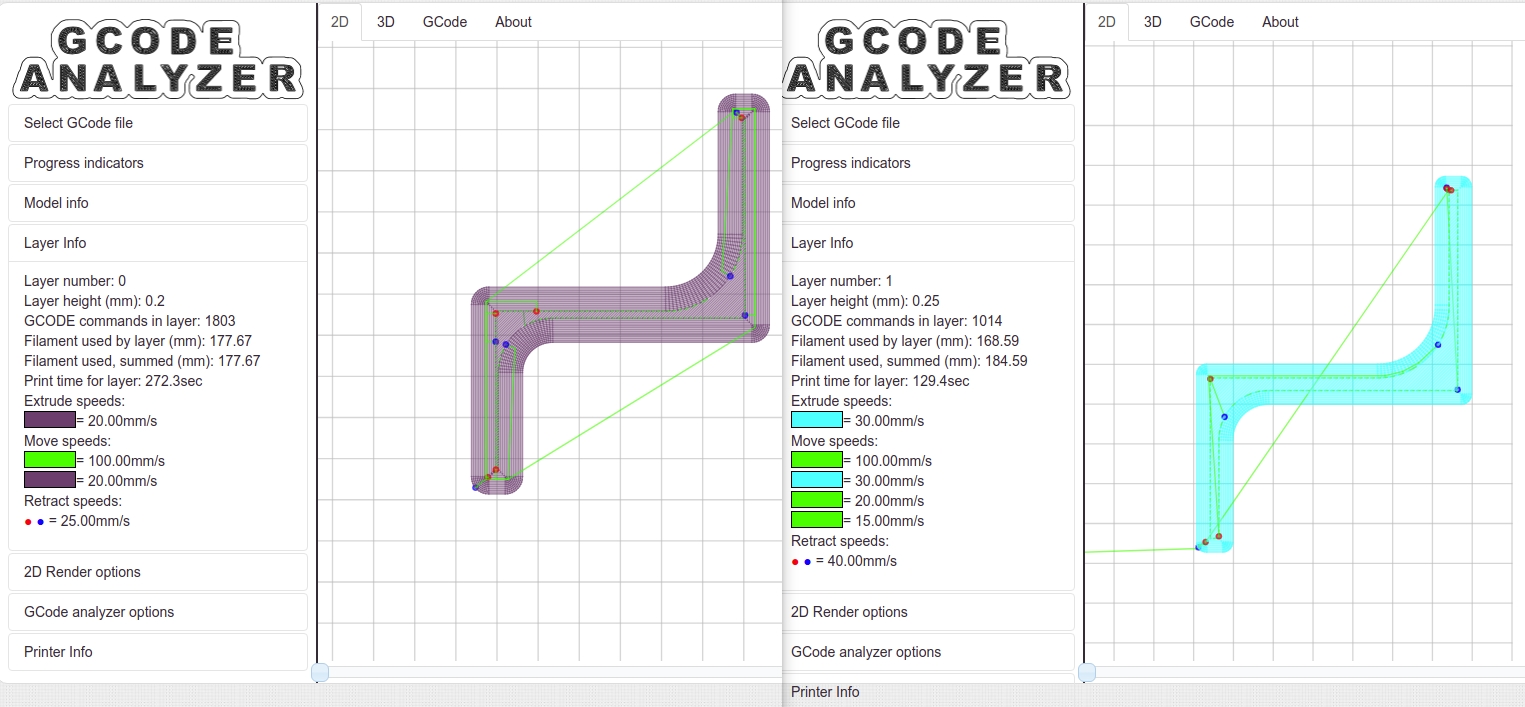
Task: Click the GCODE ANALYZER logo in the right window
Action: [x=925, y=60]
